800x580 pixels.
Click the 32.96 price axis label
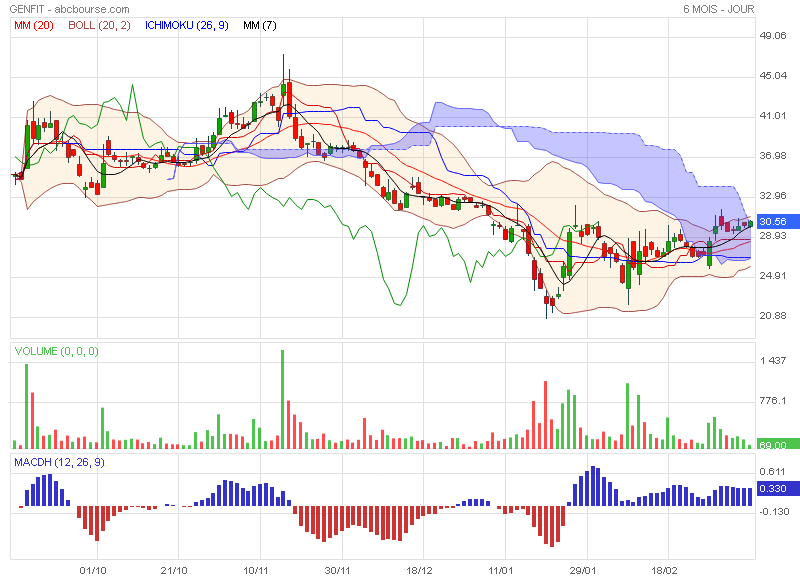click(772, 196)
